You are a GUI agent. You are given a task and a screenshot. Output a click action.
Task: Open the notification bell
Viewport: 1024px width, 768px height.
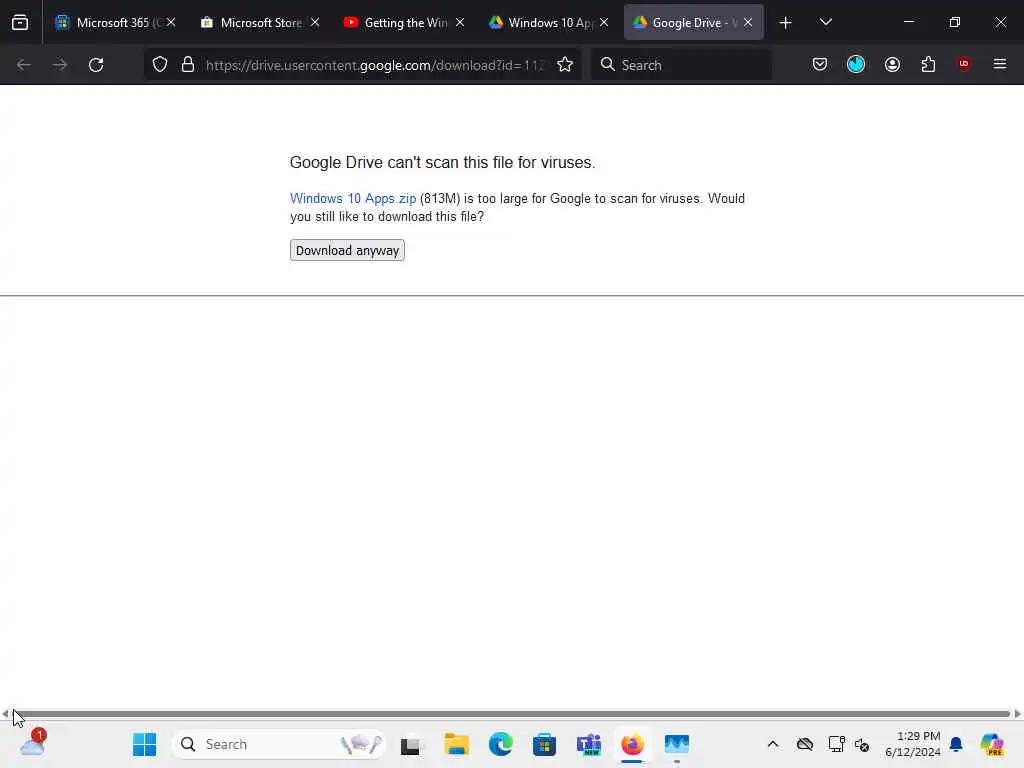(x=956, y=744)
